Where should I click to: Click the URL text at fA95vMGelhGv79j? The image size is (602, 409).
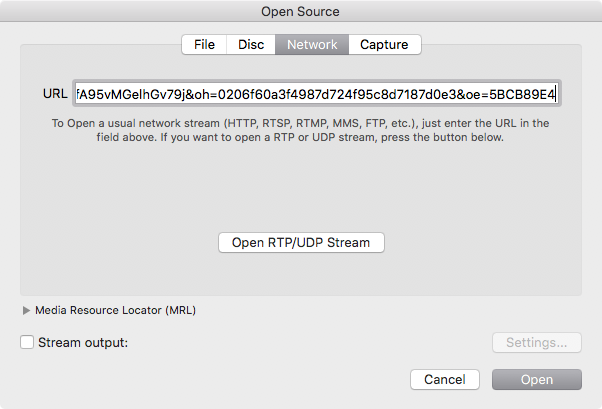pos(131,94)
